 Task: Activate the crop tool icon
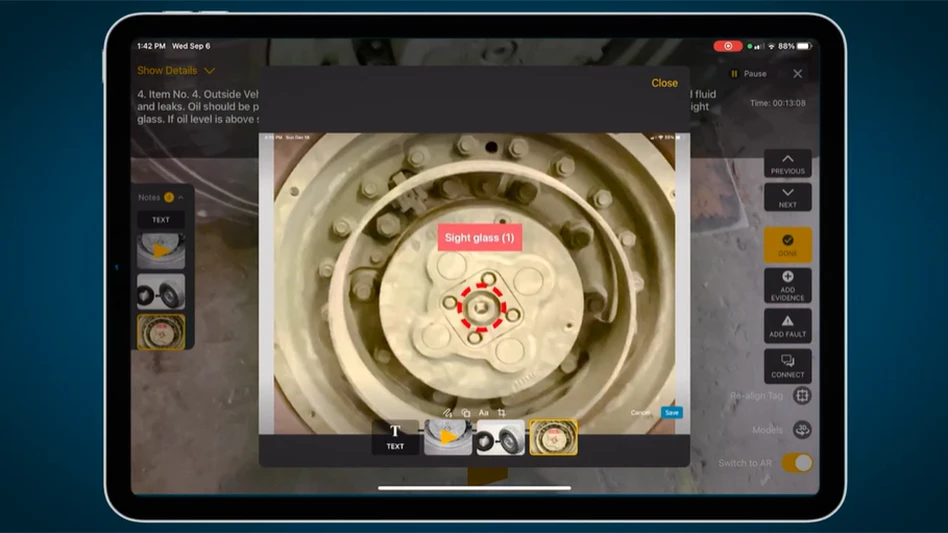coord(502,412)
